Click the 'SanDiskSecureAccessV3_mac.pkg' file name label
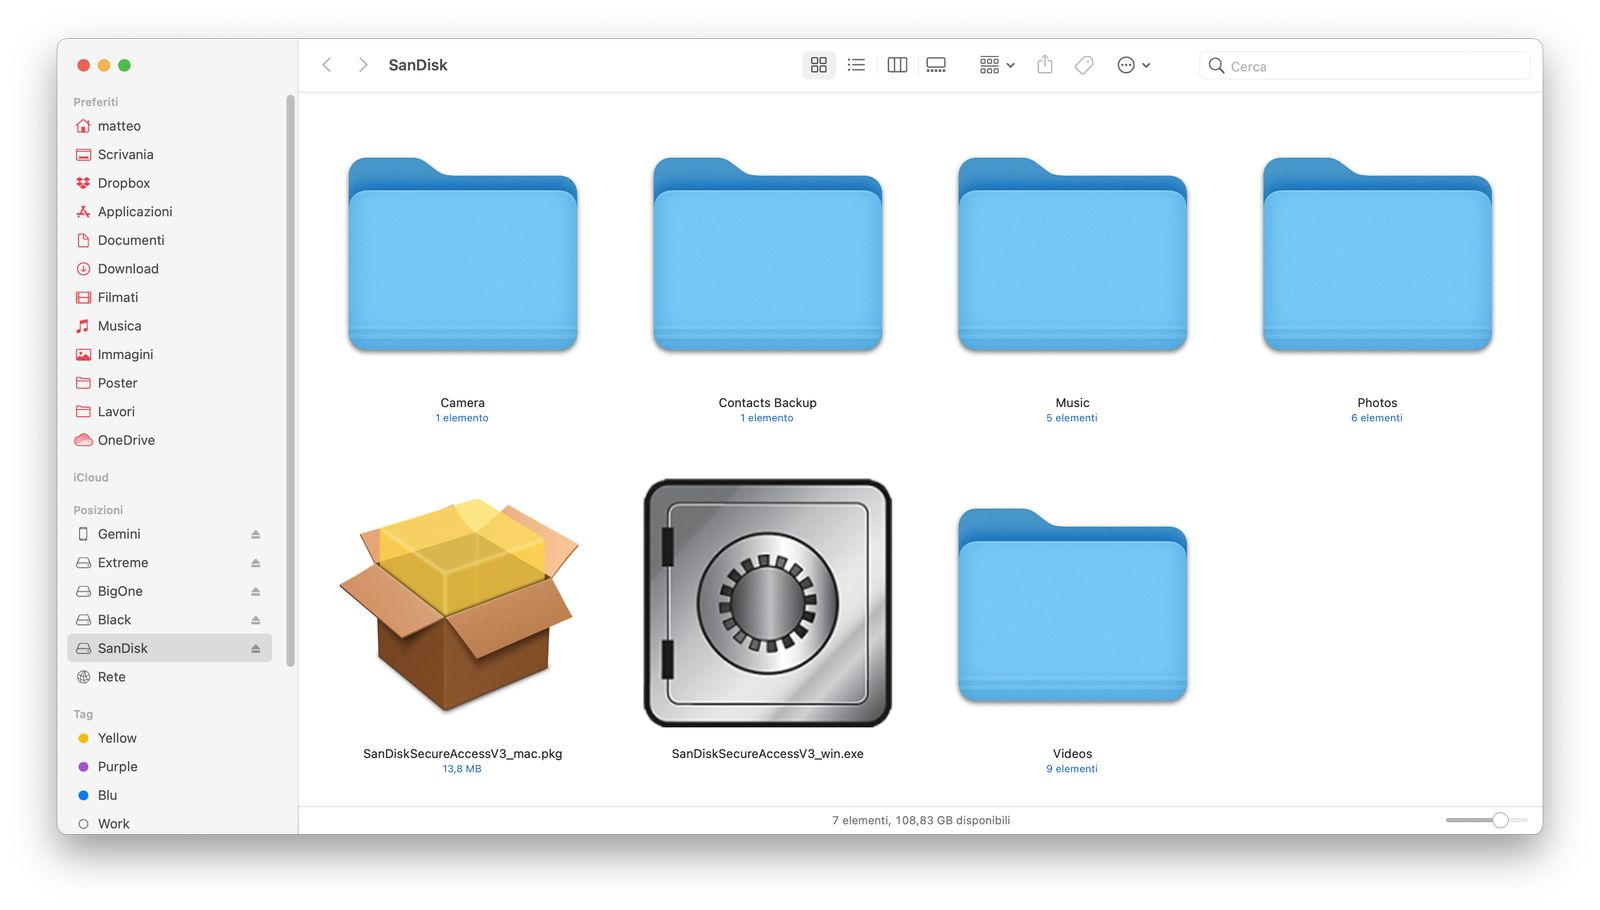The width and height of the screenshot is (1600, 910). pyautogui.click(x=463, y=754)
